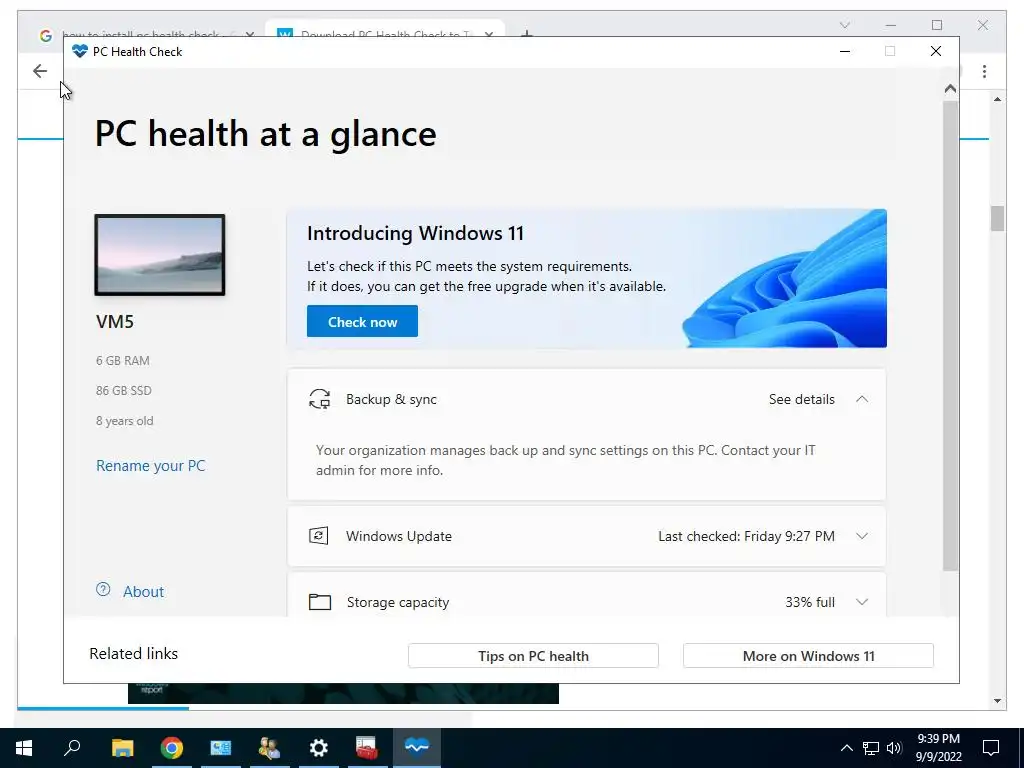
Task: Show hidden system tray icons
Action: [846, 748]
